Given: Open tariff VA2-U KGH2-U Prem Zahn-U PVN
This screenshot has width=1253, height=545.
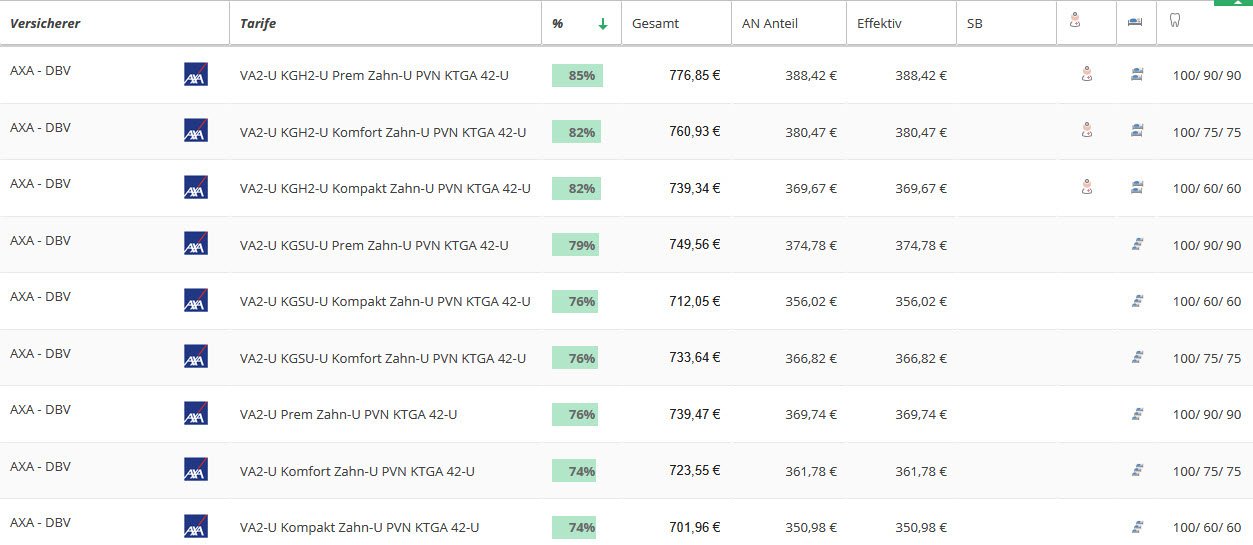Looking at the screenshot, I should (x=374, y=75).
